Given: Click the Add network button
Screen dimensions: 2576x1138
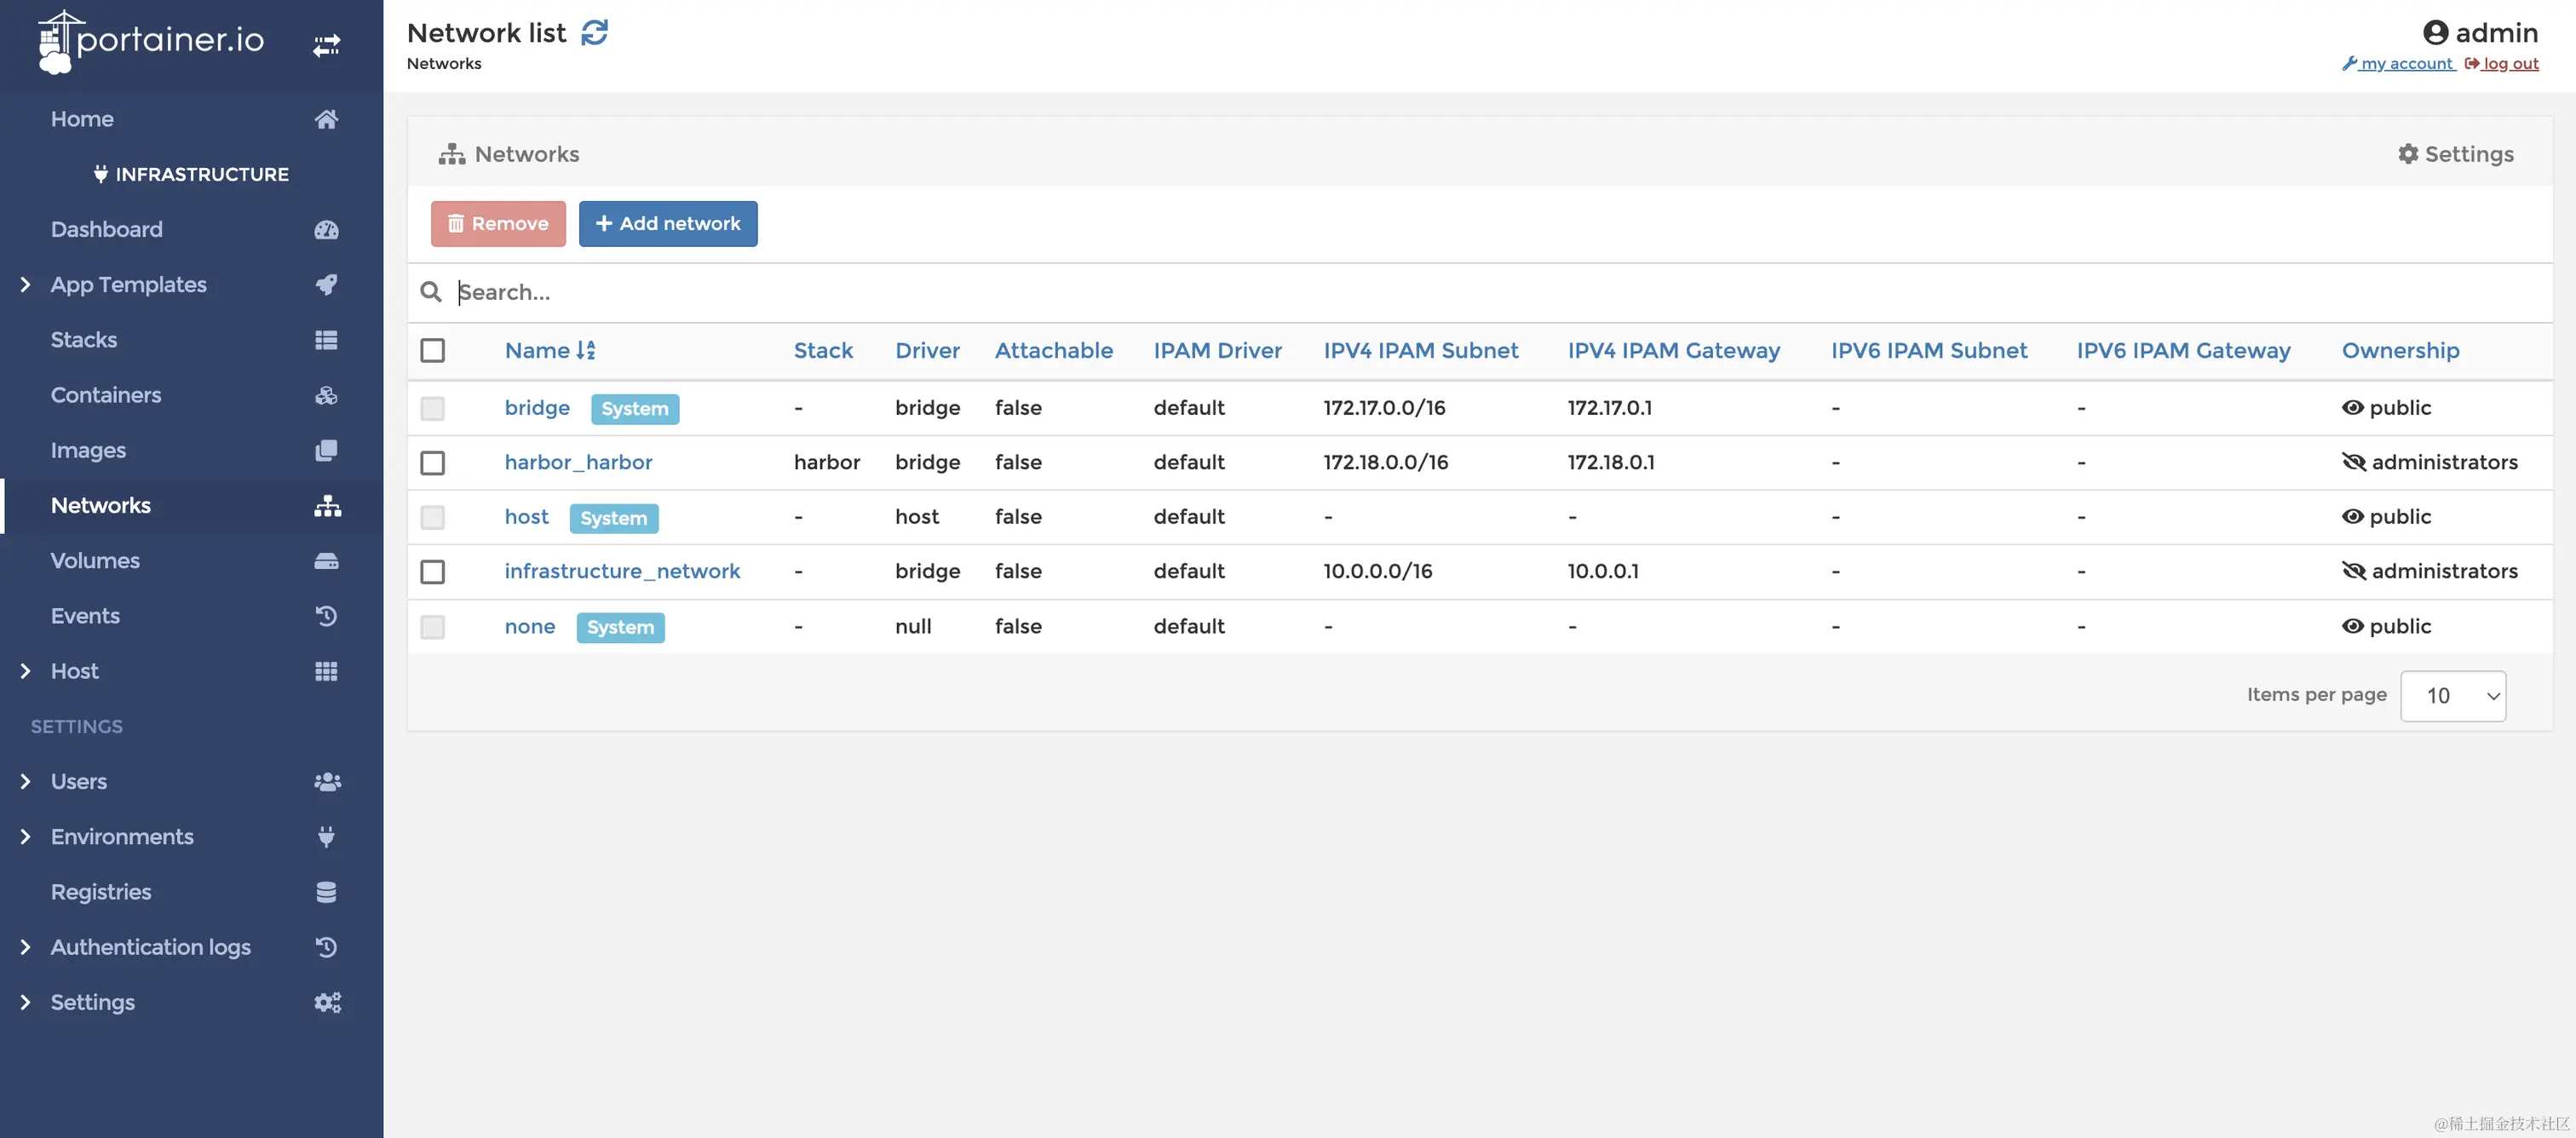Looking at the screenshot, I should (x=668, y=224).
